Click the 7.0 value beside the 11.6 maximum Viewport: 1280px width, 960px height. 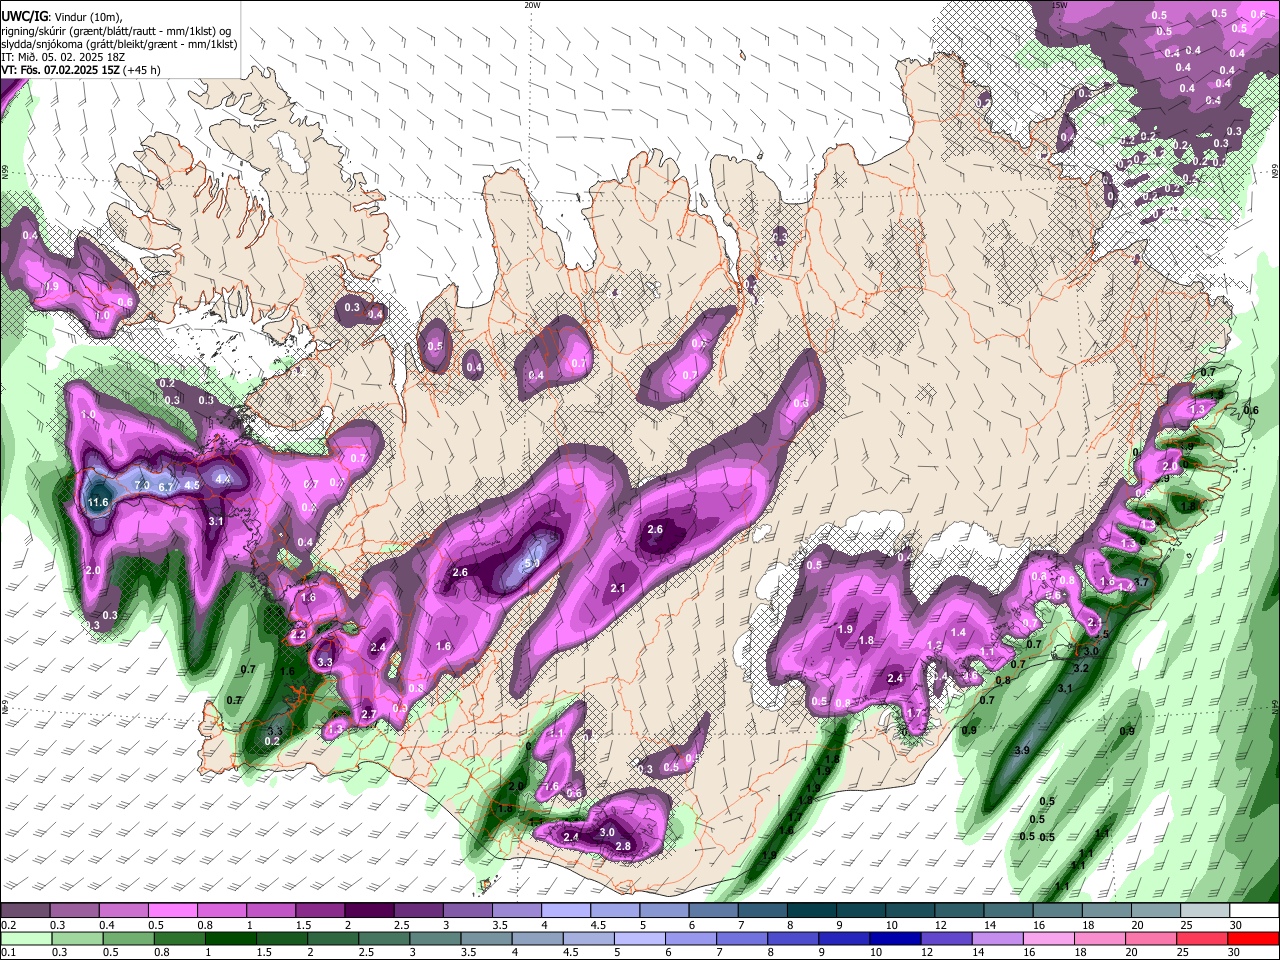(x=142, y=486)
